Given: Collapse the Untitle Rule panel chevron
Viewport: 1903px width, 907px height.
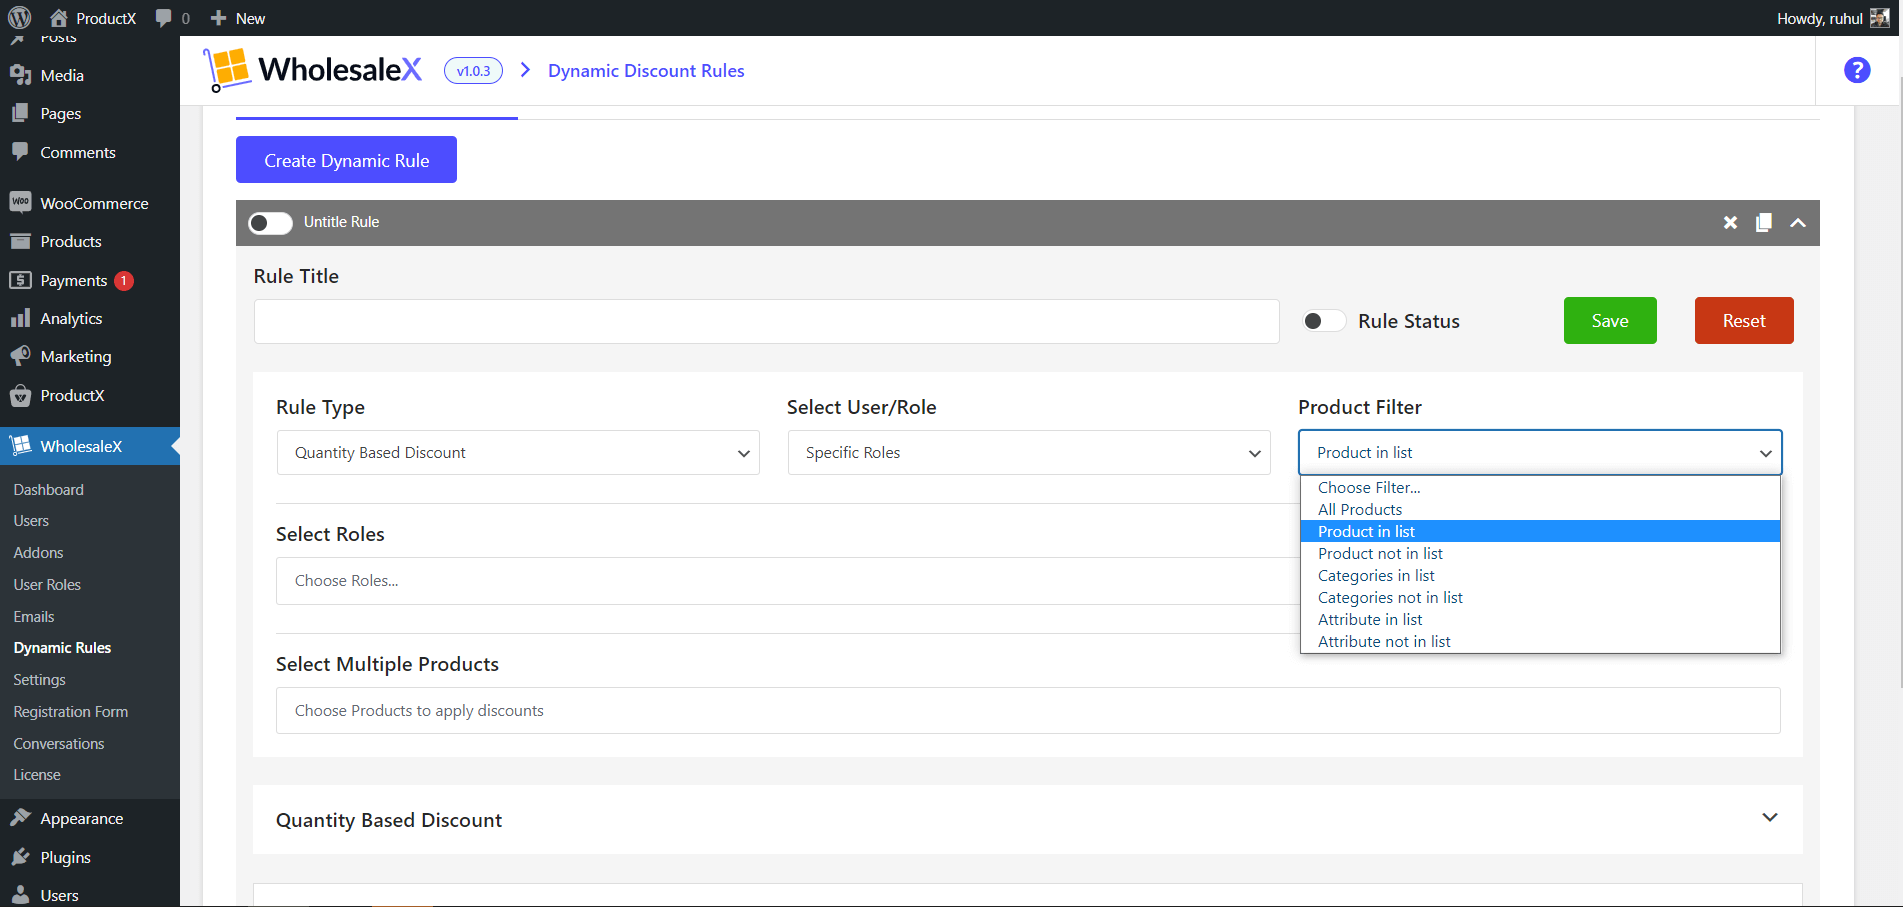Looking at the screenshot, I should click(x=1798, y=222).
